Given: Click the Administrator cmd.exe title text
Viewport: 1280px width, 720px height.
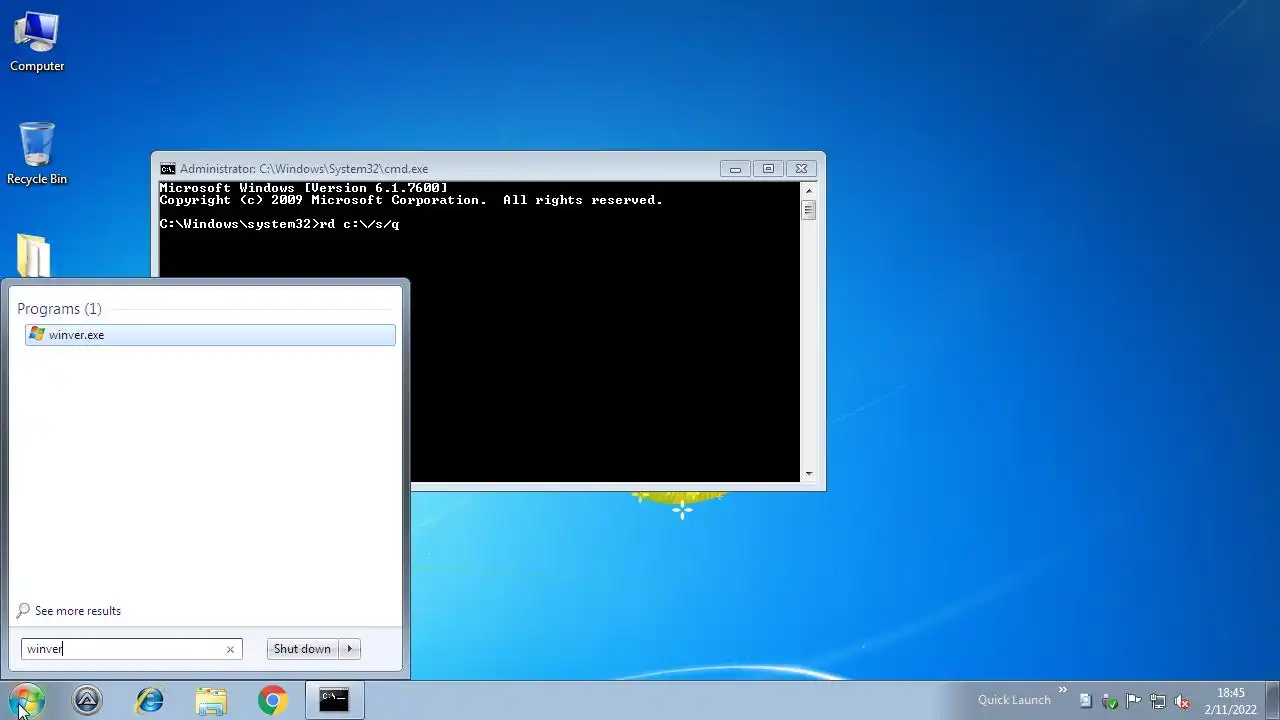Looking at the screenshot, I should pyautogui.click(x=304, y=169).
